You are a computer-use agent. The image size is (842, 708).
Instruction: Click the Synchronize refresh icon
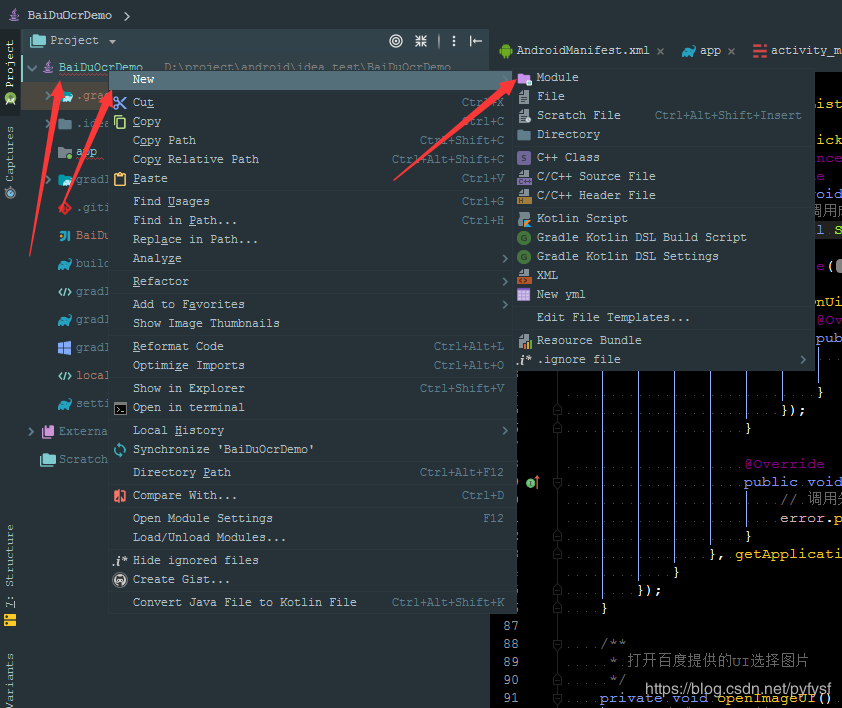120,450
